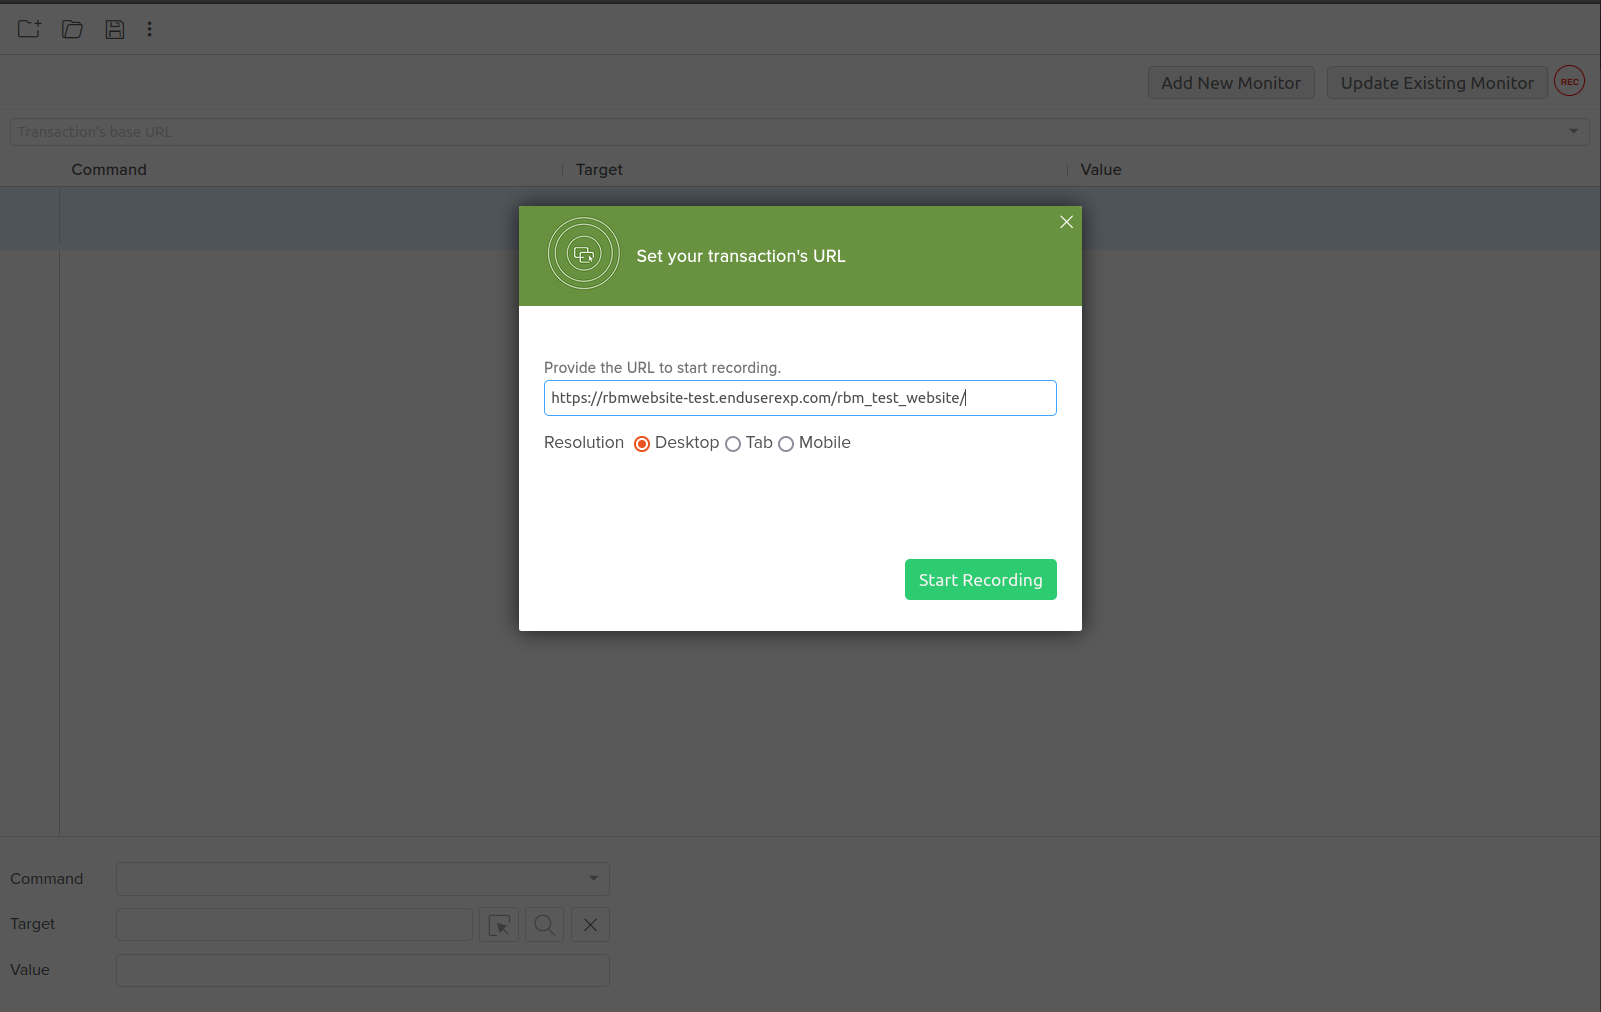Click the red REC icon
This screenshot has width=1601, height=1012.
(1568, 81)
